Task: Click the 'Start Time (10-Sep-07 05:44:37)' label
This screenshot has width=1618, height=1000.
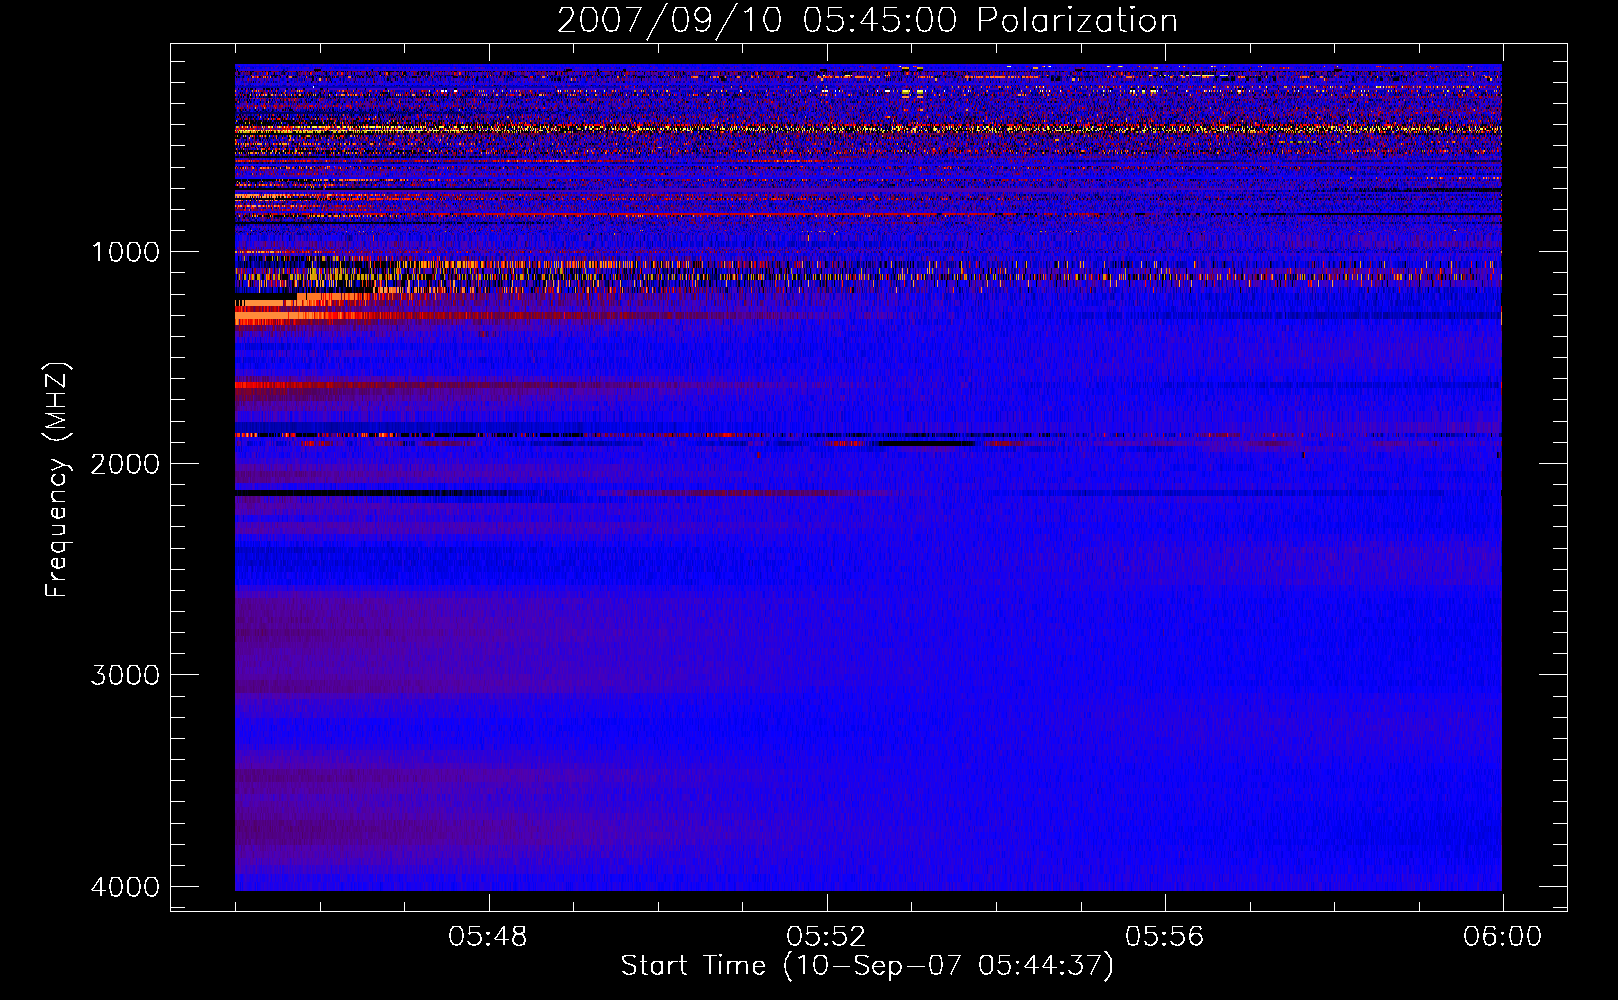Action: [867, 966]
